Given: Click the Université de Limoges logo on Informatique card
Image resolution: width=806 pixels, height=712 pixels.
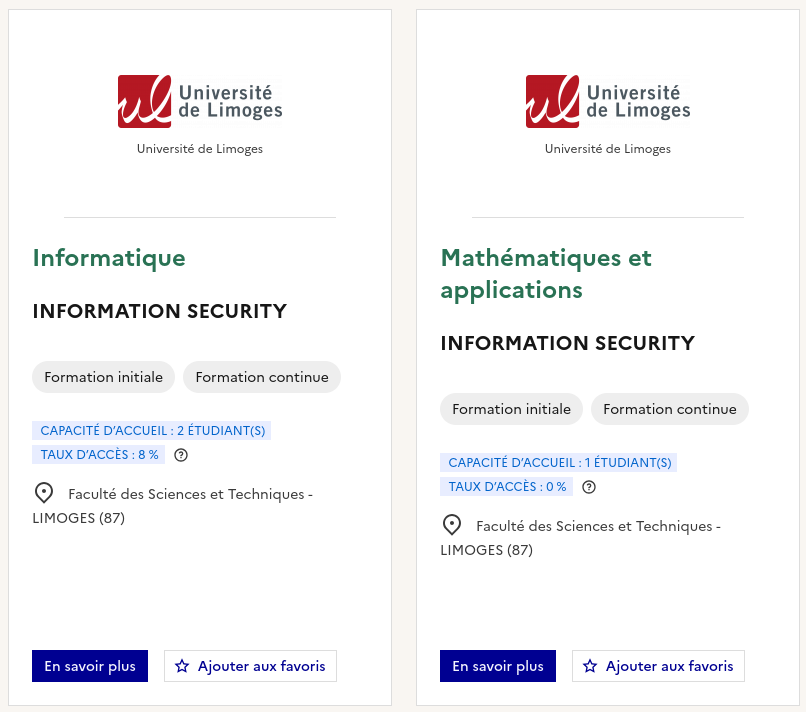Looking at the screenshot, I should tap(200, 101).
